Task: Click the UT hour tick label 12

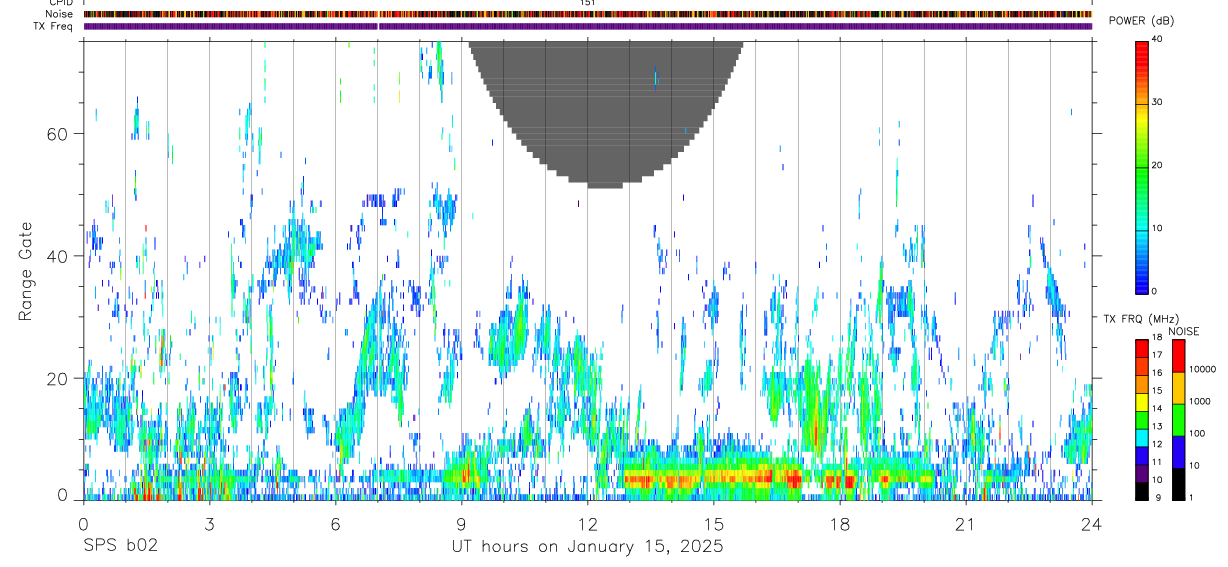Action: pyautogui.click(x=587, y=525)
